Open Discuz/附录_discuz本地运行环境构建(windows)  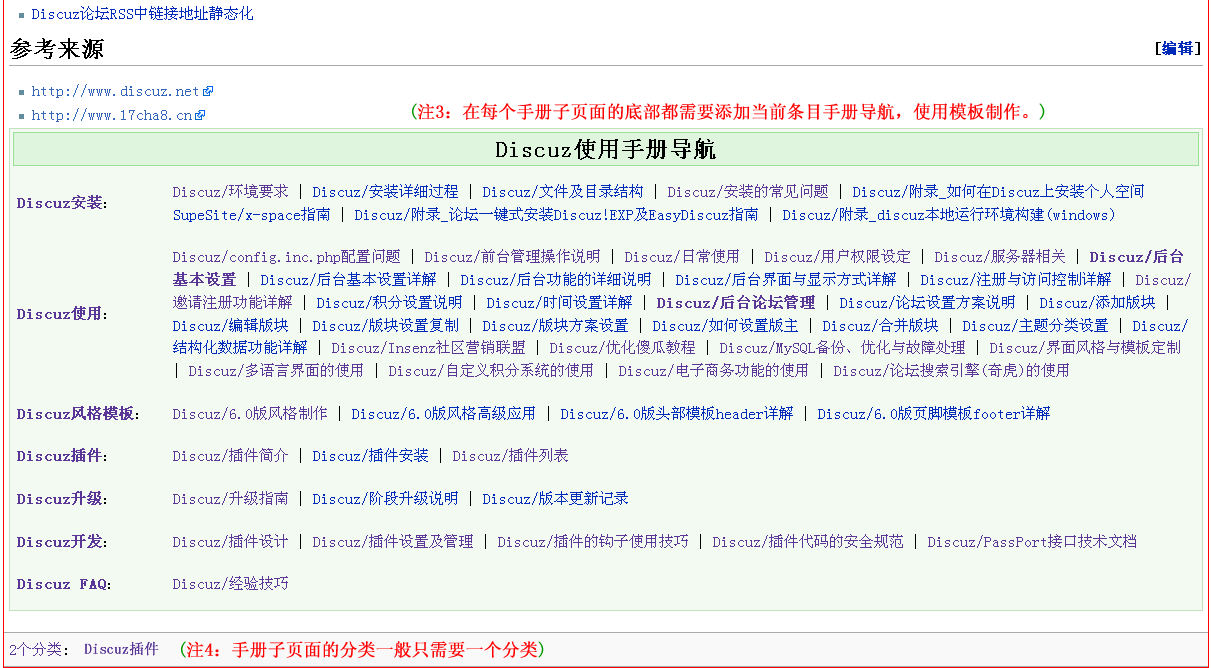(949, 214)
